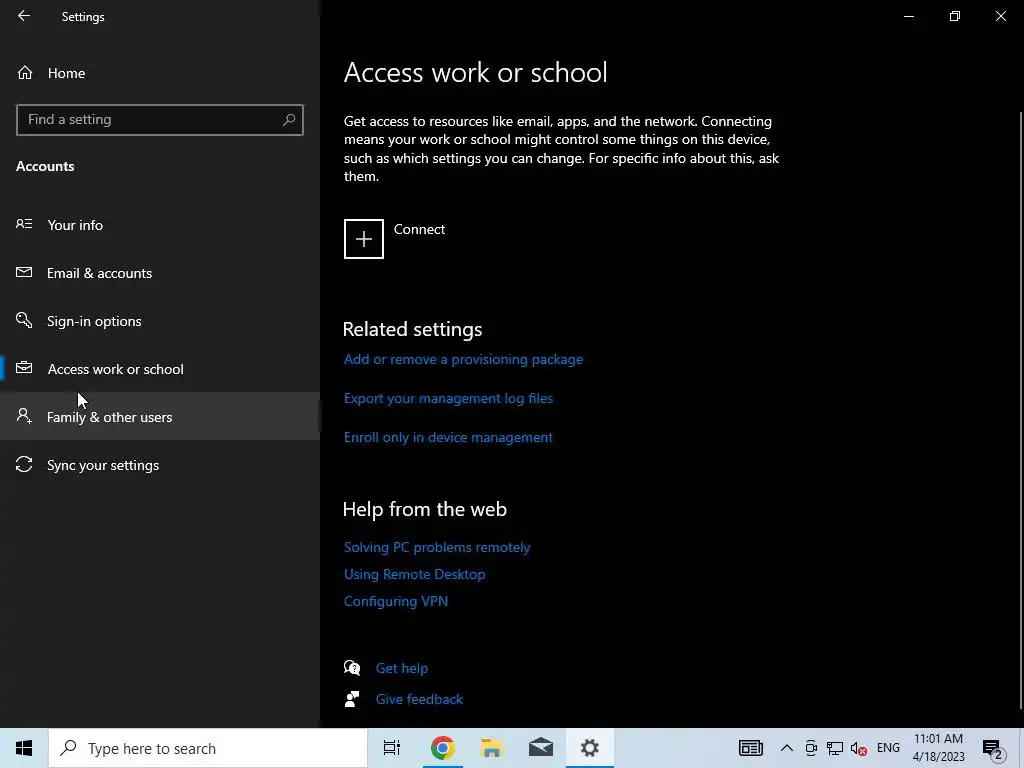Open Configuring VPN help link
The width and height of the screenshot is (1024, 768).
coord(396,601)
